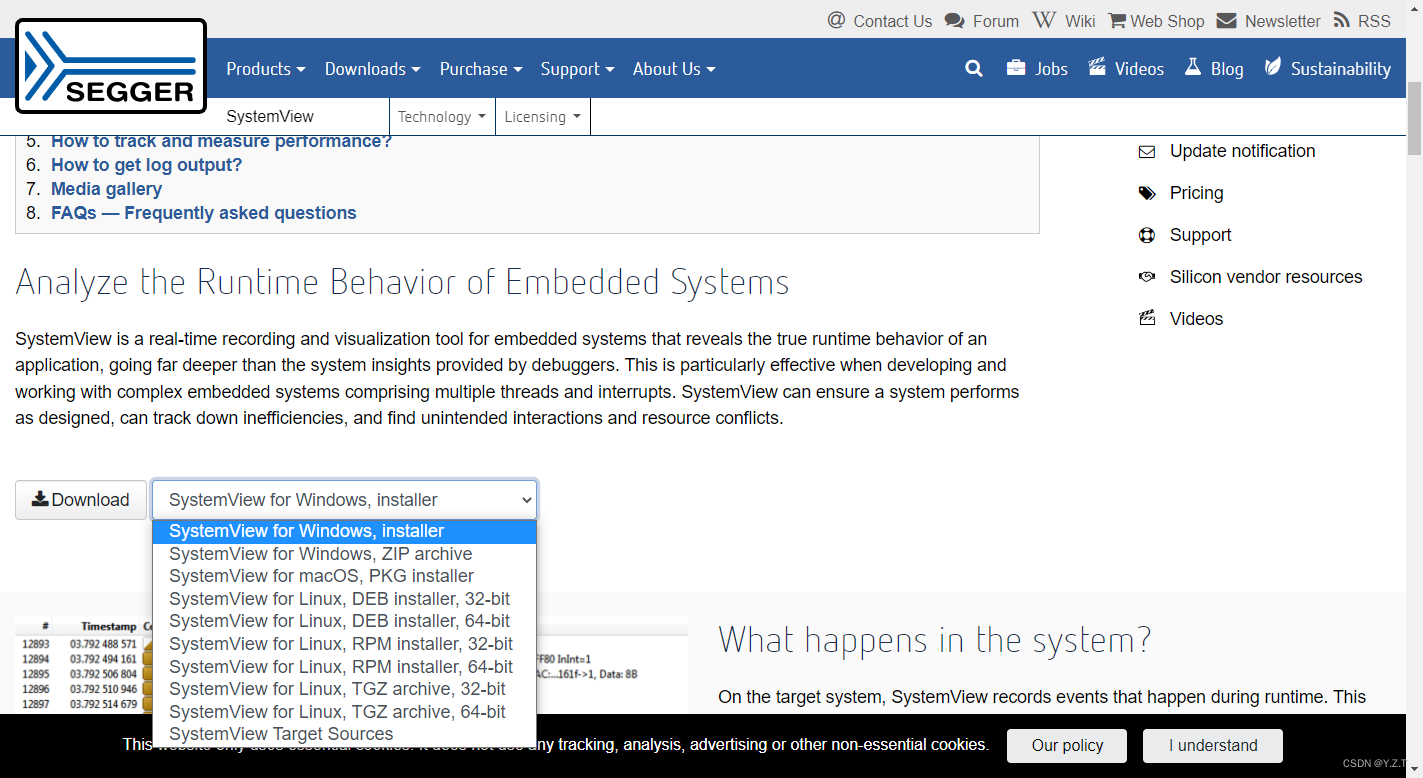Screen dimensions: 1423x778
Task: Accept cookies with I understand button
Action: click(x=1213, y=746)
